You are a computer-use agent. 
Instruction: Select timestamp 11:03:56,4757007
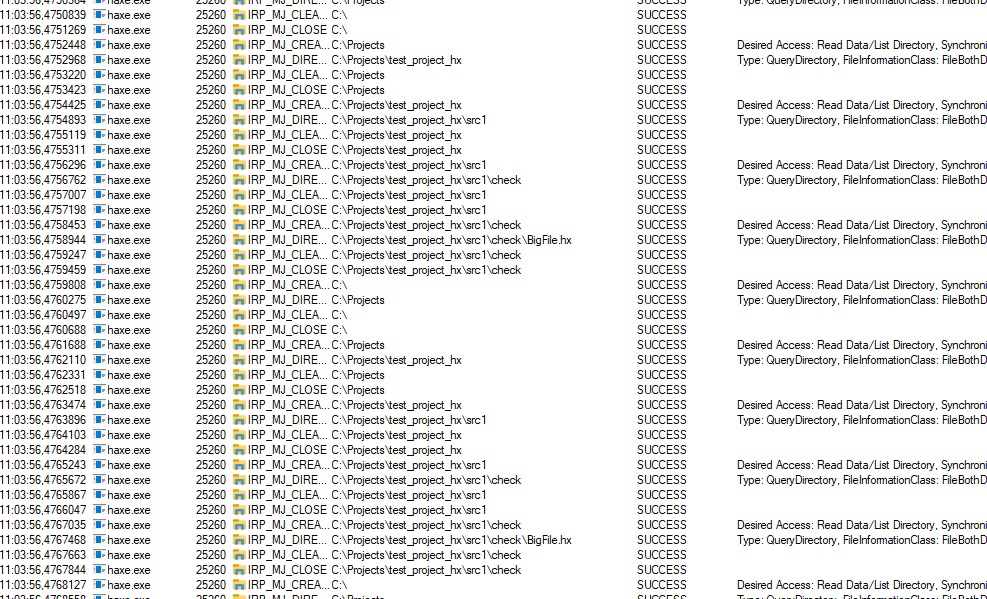click(x=43, y=195)
